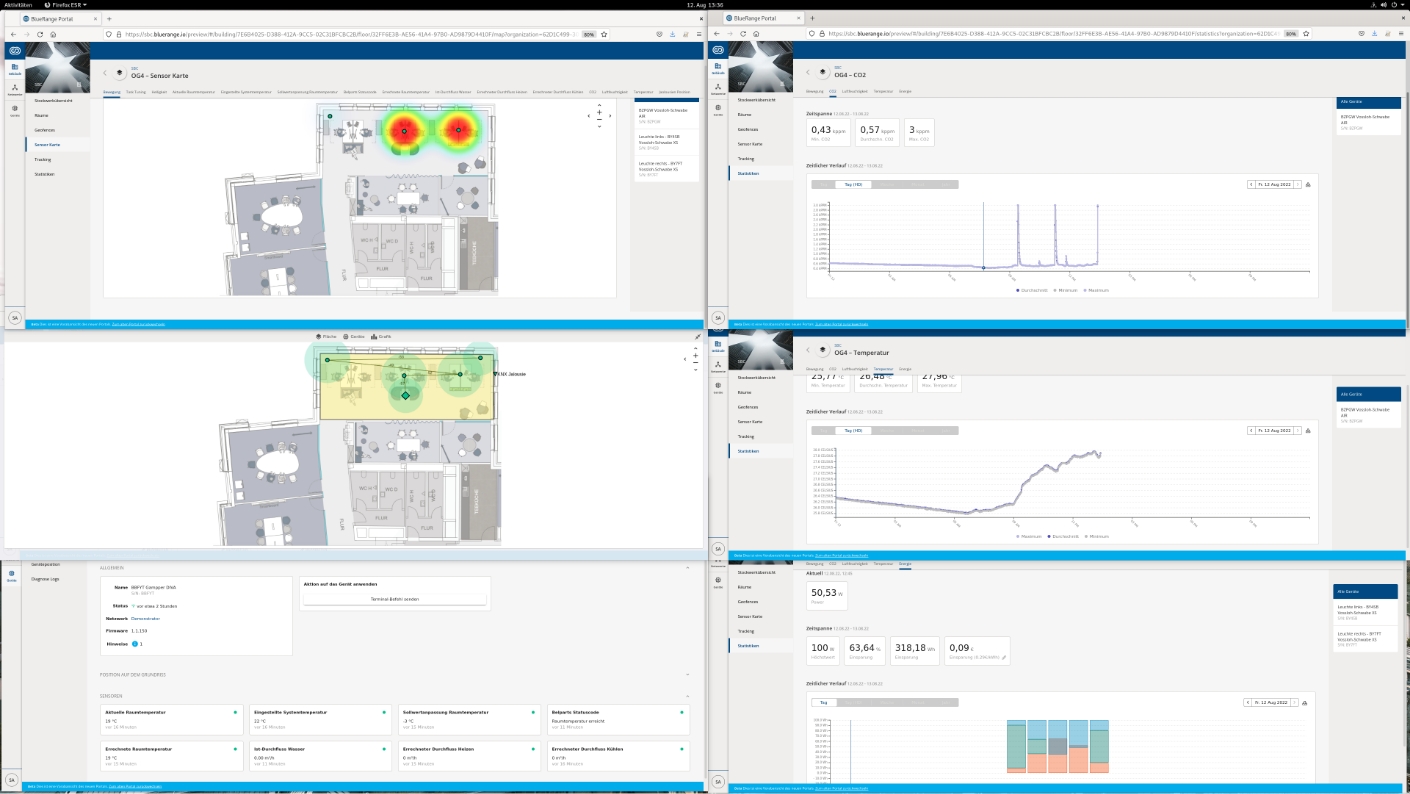1410x794 pixels.
Task: Click the Gebäude icon in the top-left sidebar
Action: [x=15, y=67]
